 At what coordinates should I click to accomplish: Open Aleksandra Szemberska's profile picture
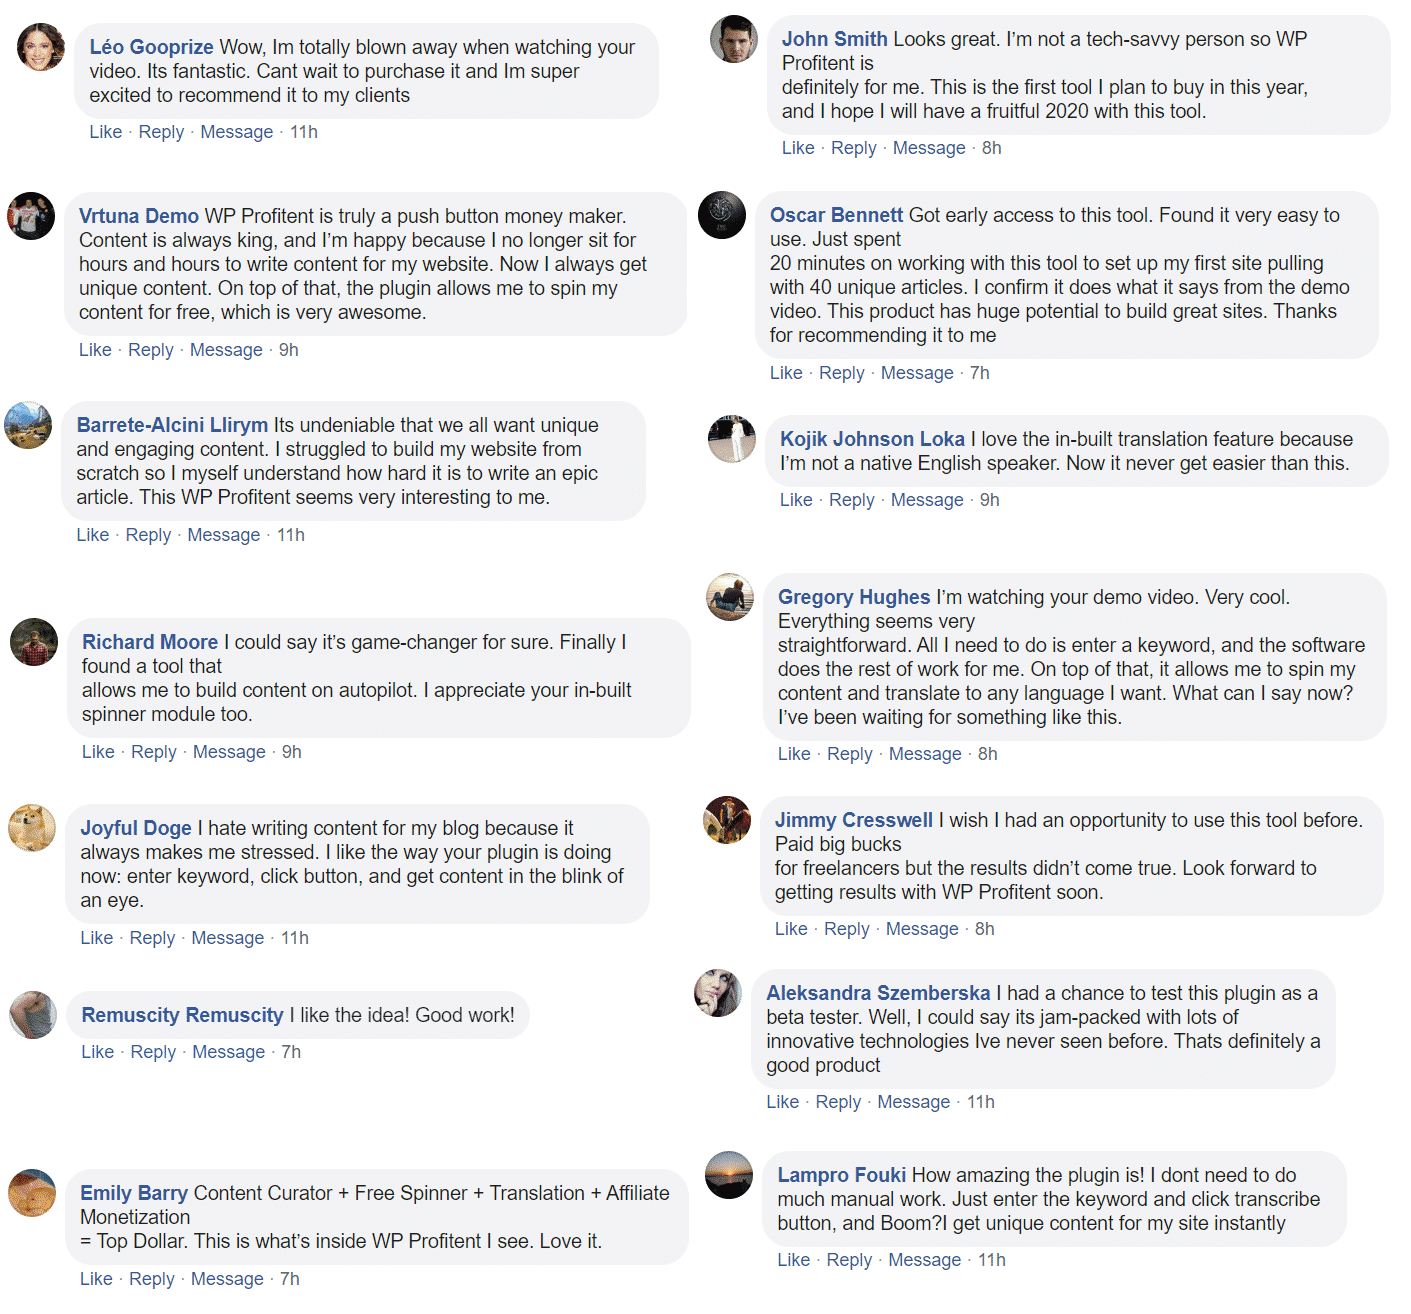coord(718,993)
